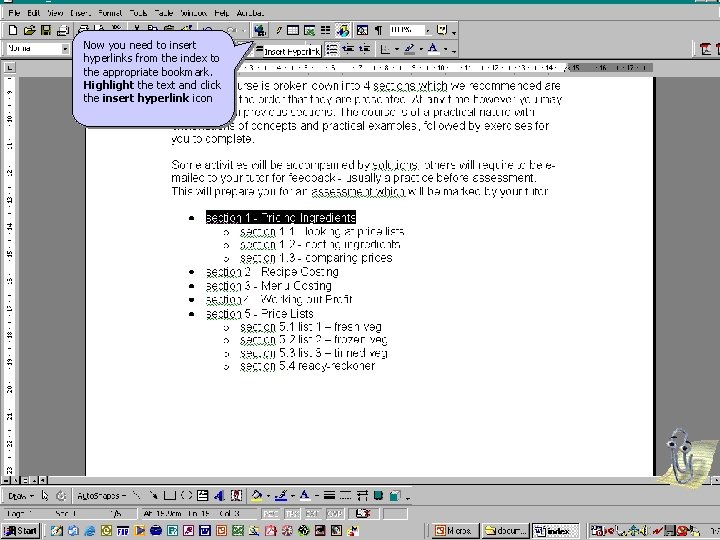Open the Insert menu
The image size is (720, 540).
(80, 13)
